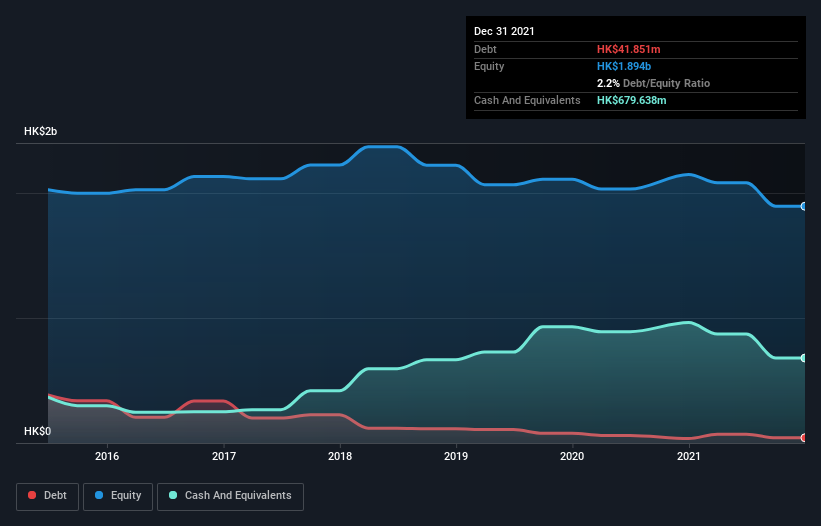
Task: Click the 2018 x-axis label
Action: [340, 456]
